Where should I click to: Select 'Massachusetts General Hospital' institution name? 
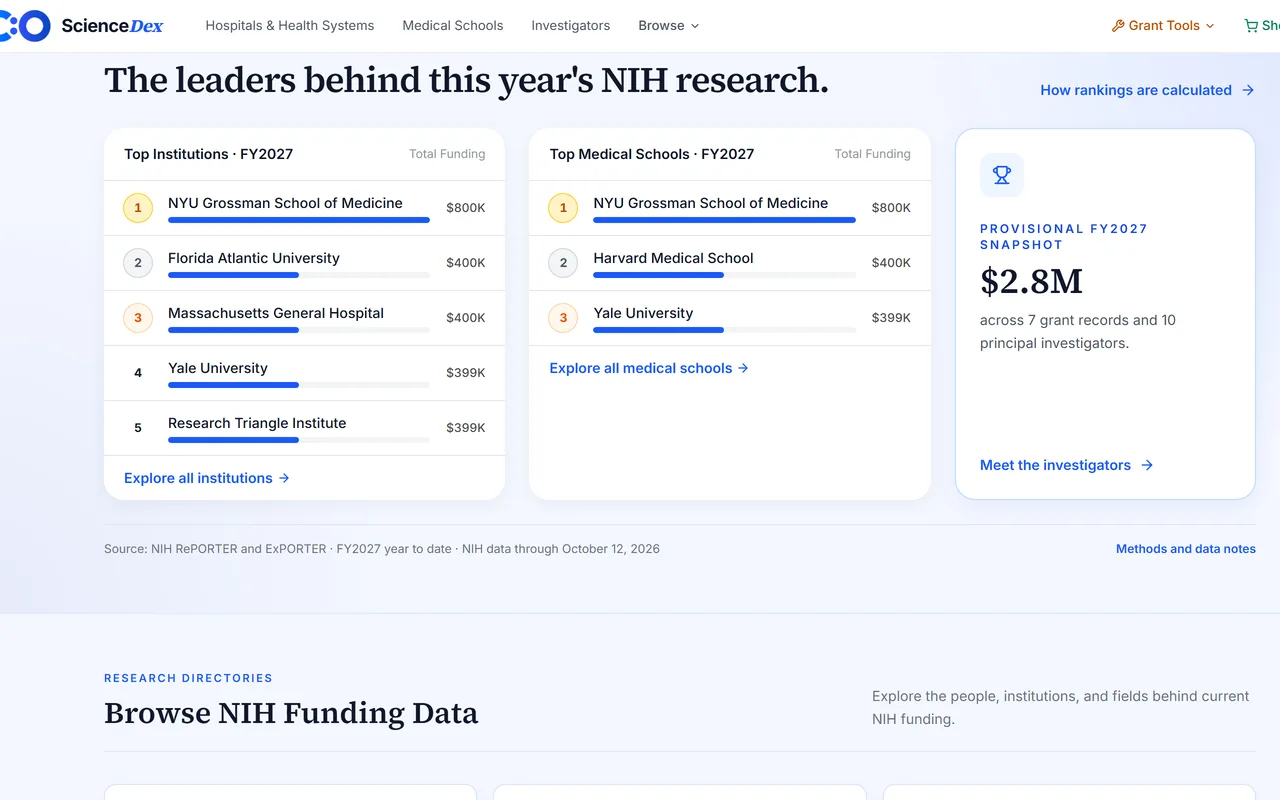click(x=276, y=313)
